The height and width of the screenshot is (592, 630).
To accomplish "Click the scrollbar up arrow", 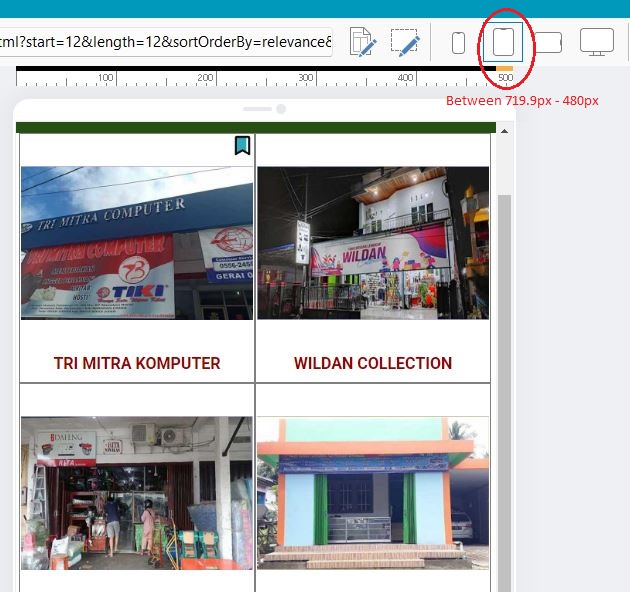I will point(504,131).
